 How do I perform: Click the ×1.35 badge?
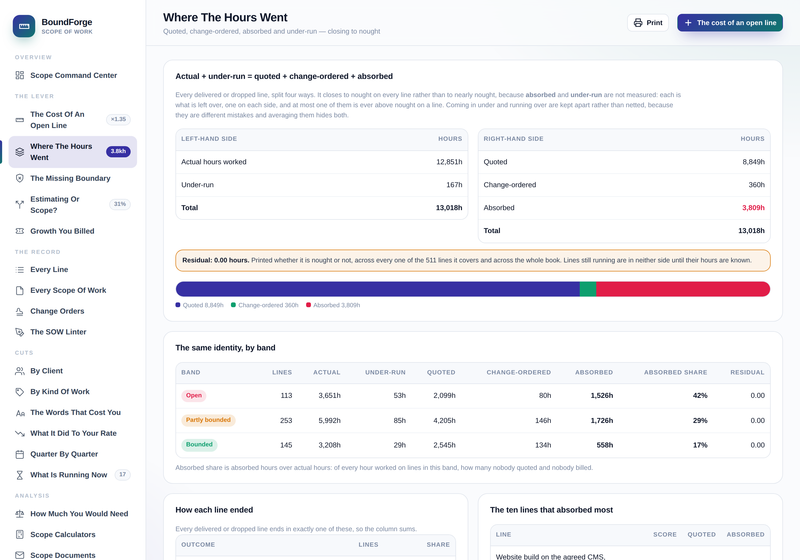coord(118,119)
